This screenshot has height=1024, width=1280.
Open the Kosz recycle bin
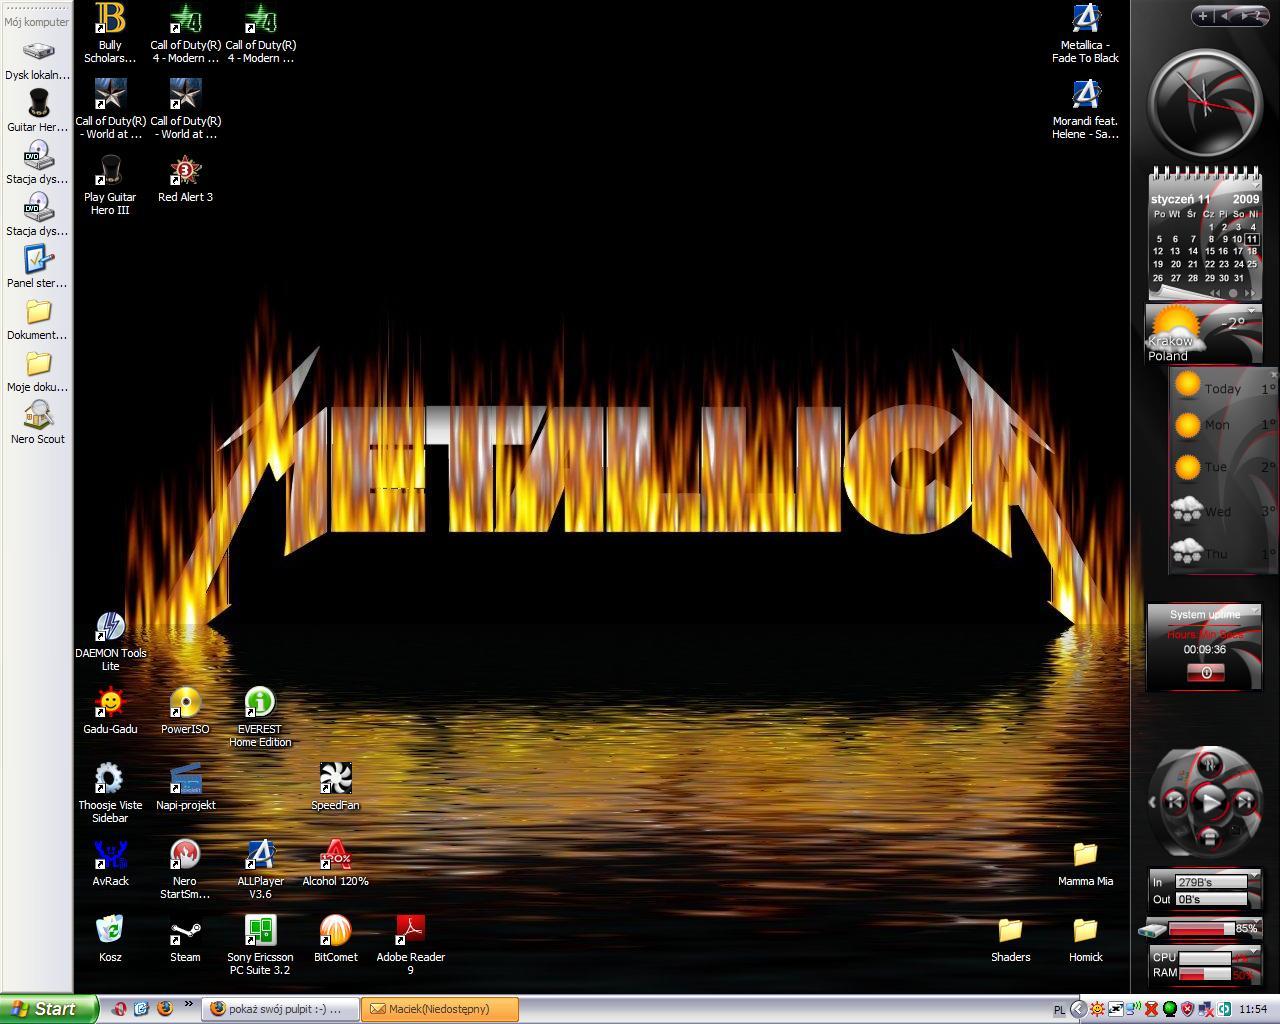(x=110, y=939)
